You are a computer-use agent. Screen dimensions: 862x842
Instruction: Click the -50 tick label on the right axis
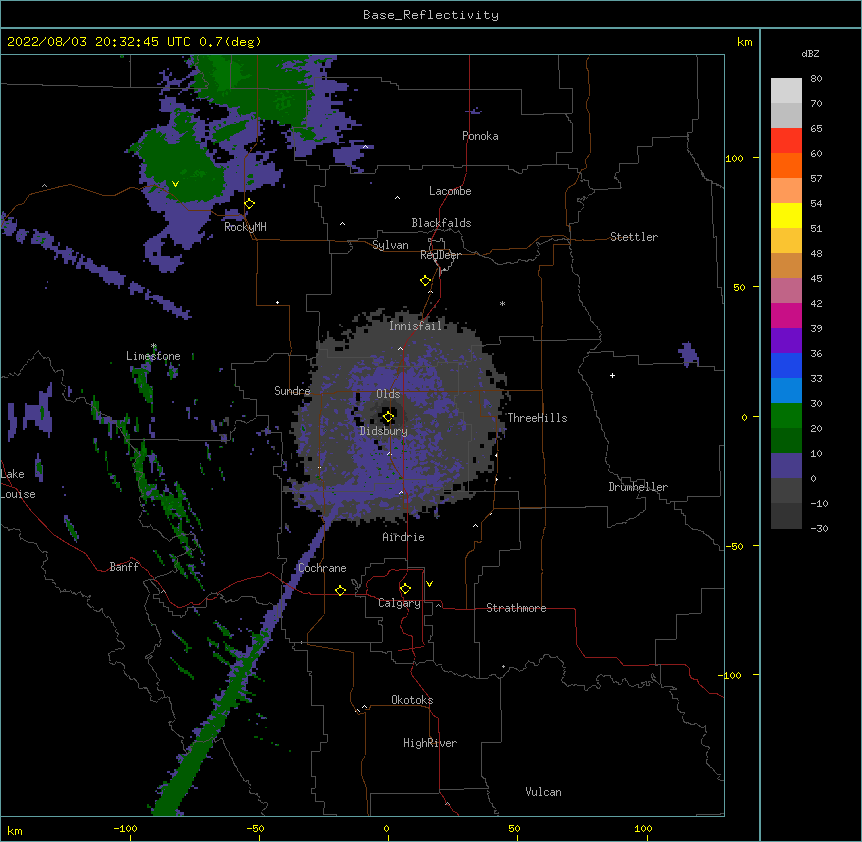pyautogui.click(x=734, y=546)
